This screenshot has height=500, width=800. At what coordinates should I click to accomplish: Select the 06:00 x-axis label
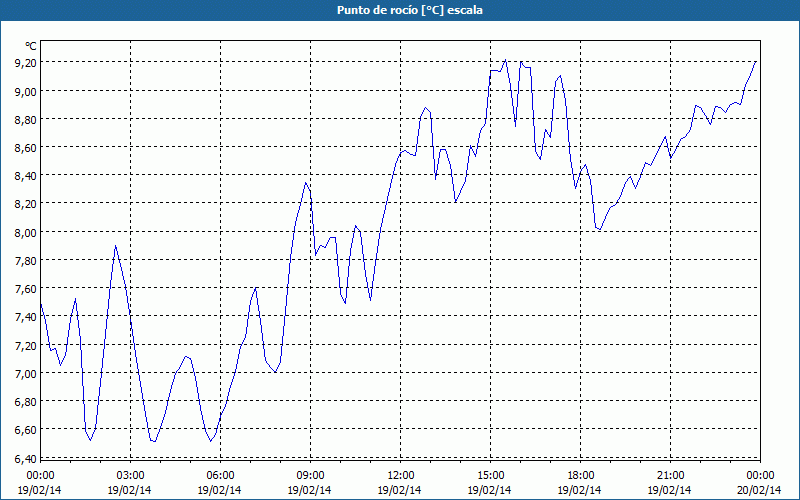pos(220,475)
